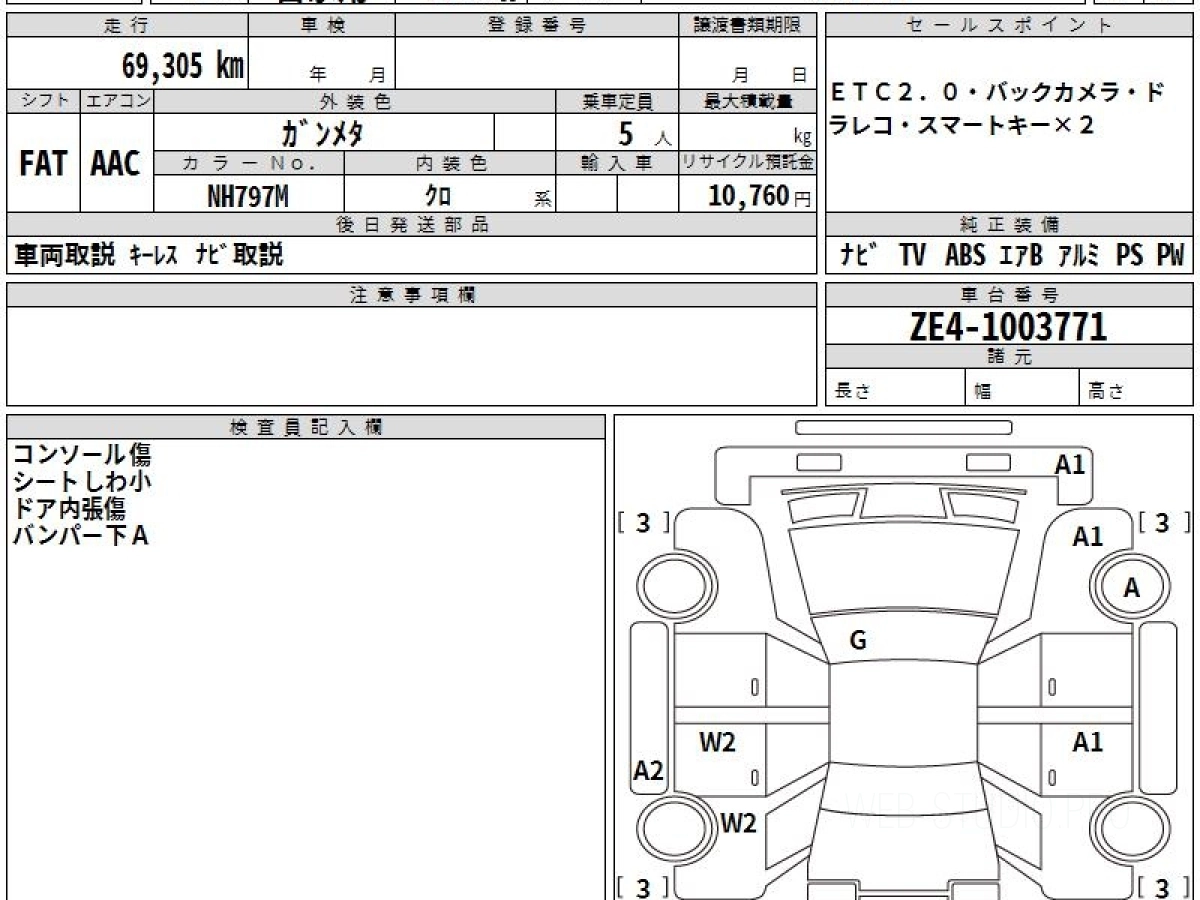Select the NH797M color code
This screenshot has height=900, width=1200.
pyautogui.click(x=248, y=196)
